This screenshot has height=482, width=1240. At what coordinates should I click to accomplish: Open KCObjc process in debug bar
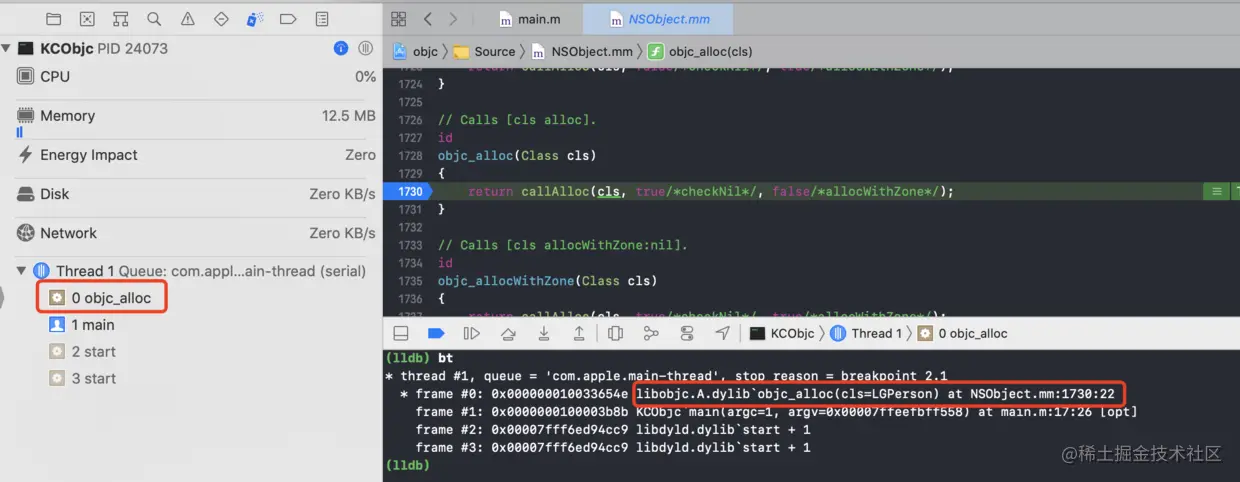point(781,333)
